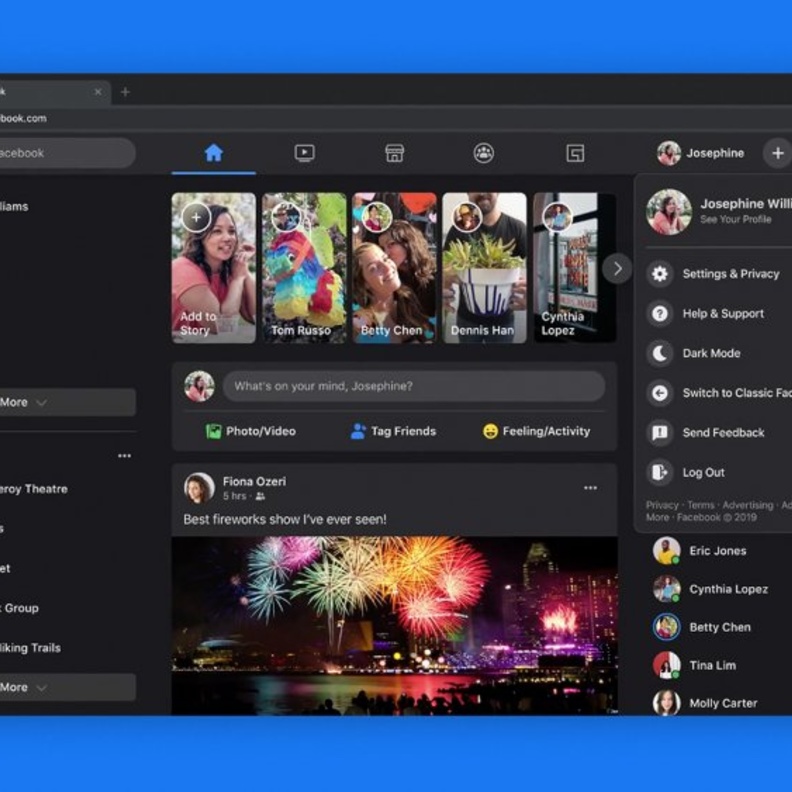Open a new browser tab

(x=125, y=92)
